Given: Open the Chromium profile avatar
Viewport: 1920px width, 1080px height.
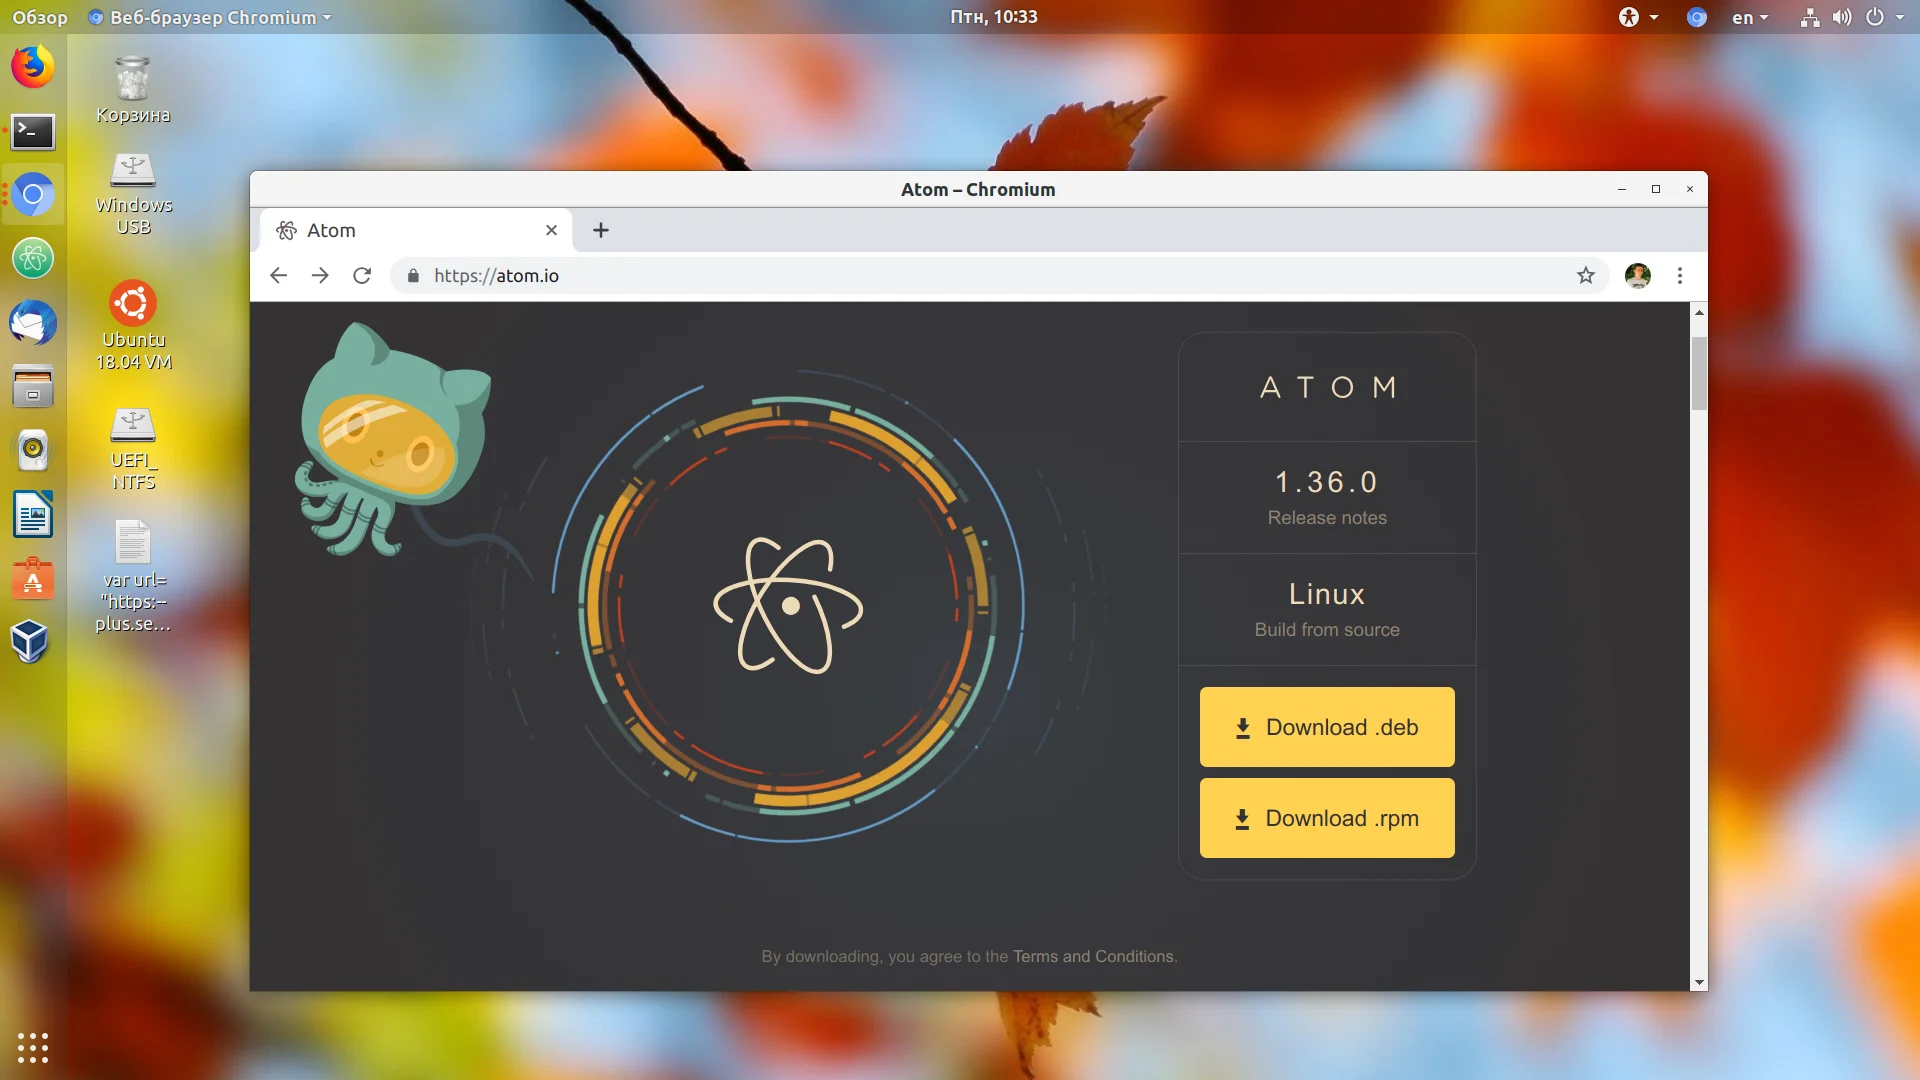Looking at the screenshot, I should (1638, 275).
